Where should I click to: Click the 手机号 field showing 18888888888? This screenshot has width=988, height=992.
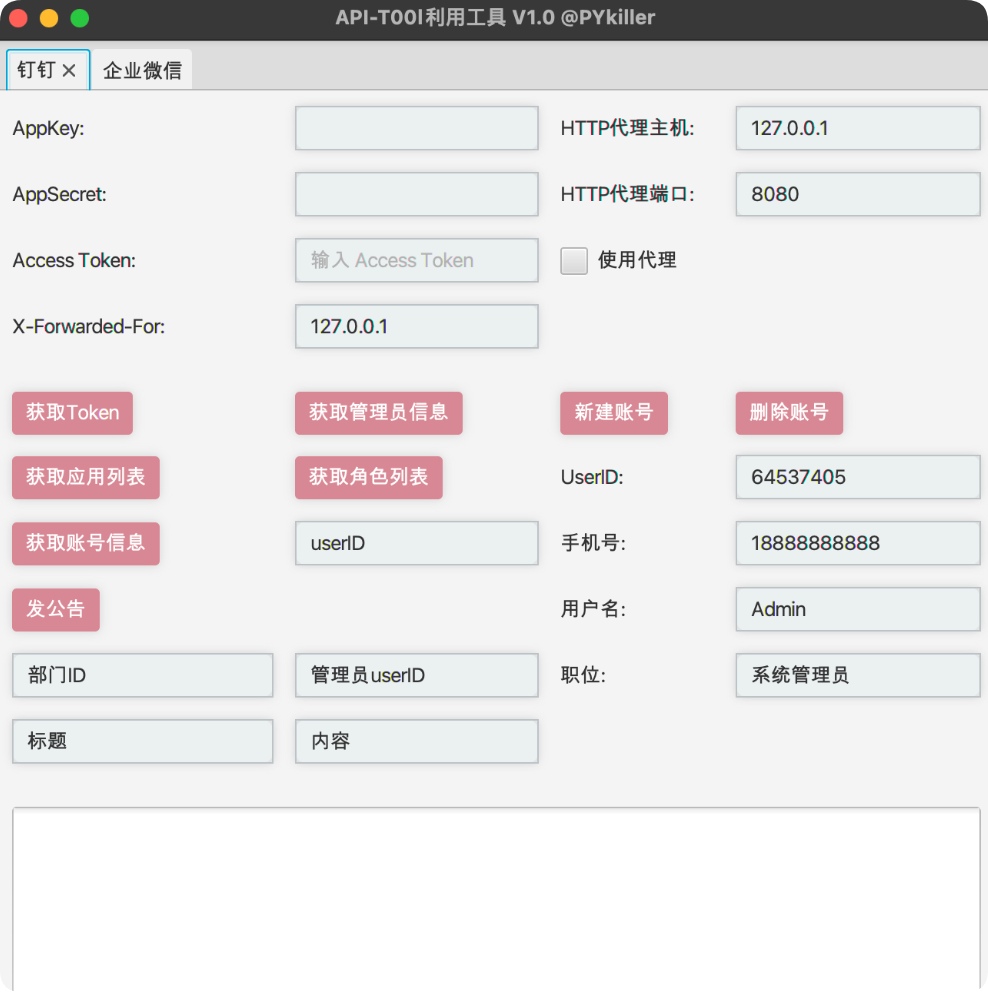point(858,543)
